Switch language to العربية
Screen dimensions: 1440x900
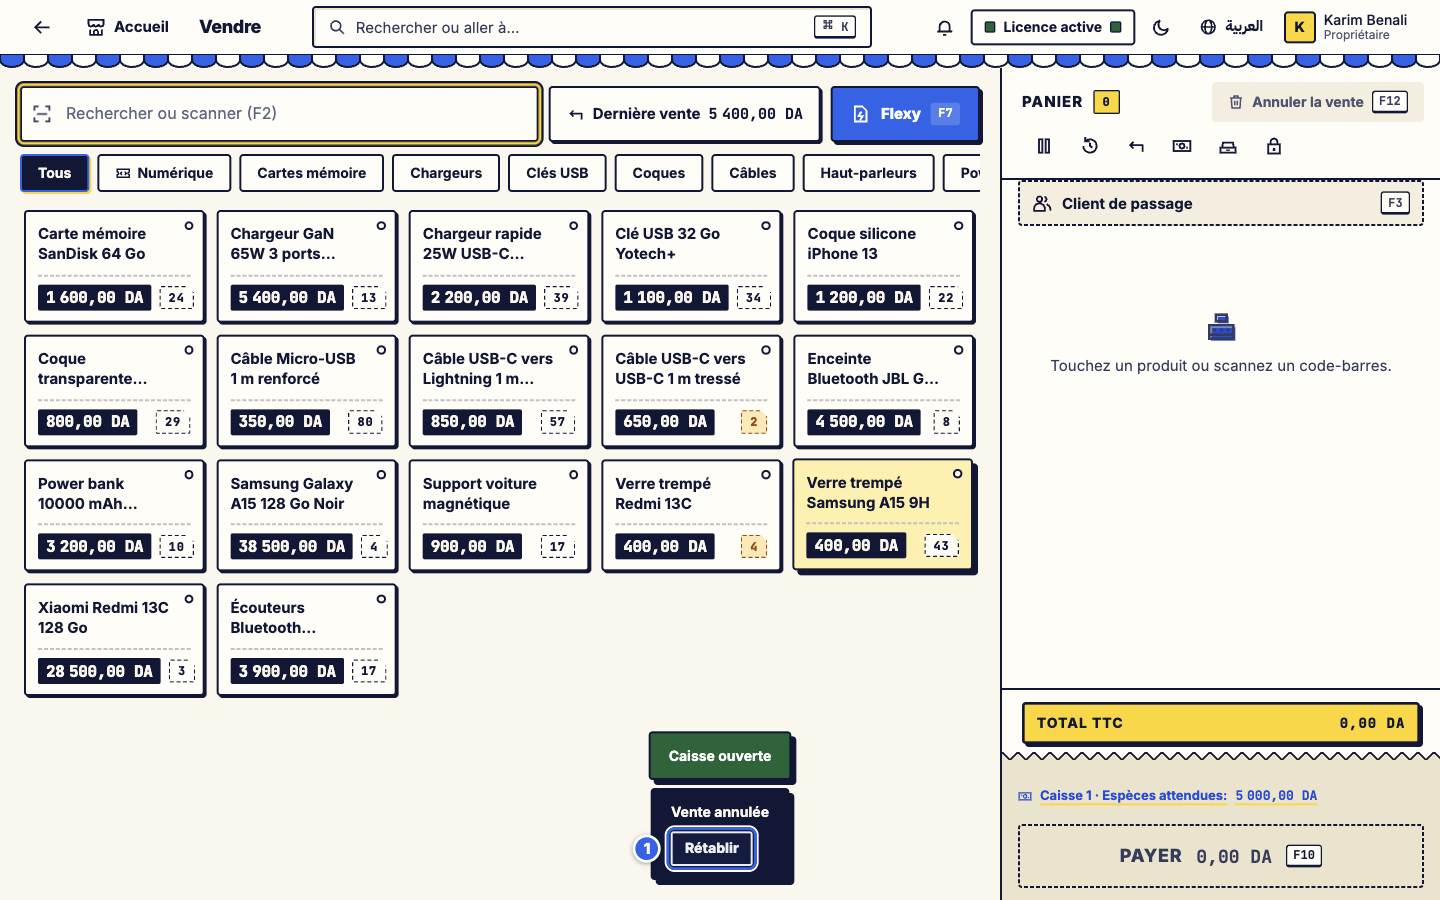1232,27
